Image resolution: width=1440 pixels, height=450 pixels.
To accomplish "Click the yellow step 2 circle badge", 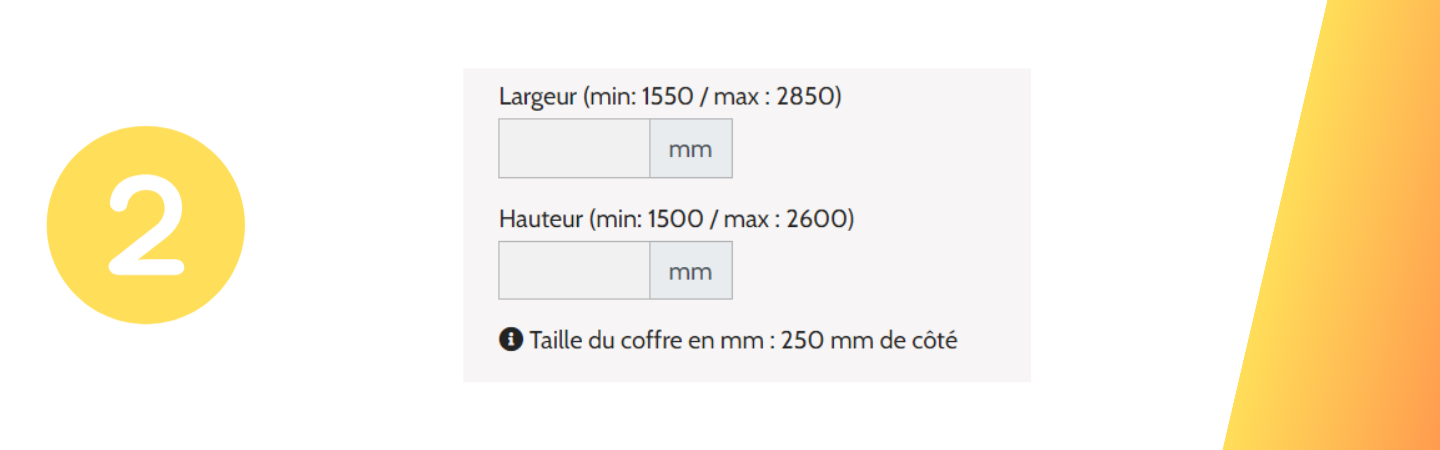I will click(x=146, y=225).
